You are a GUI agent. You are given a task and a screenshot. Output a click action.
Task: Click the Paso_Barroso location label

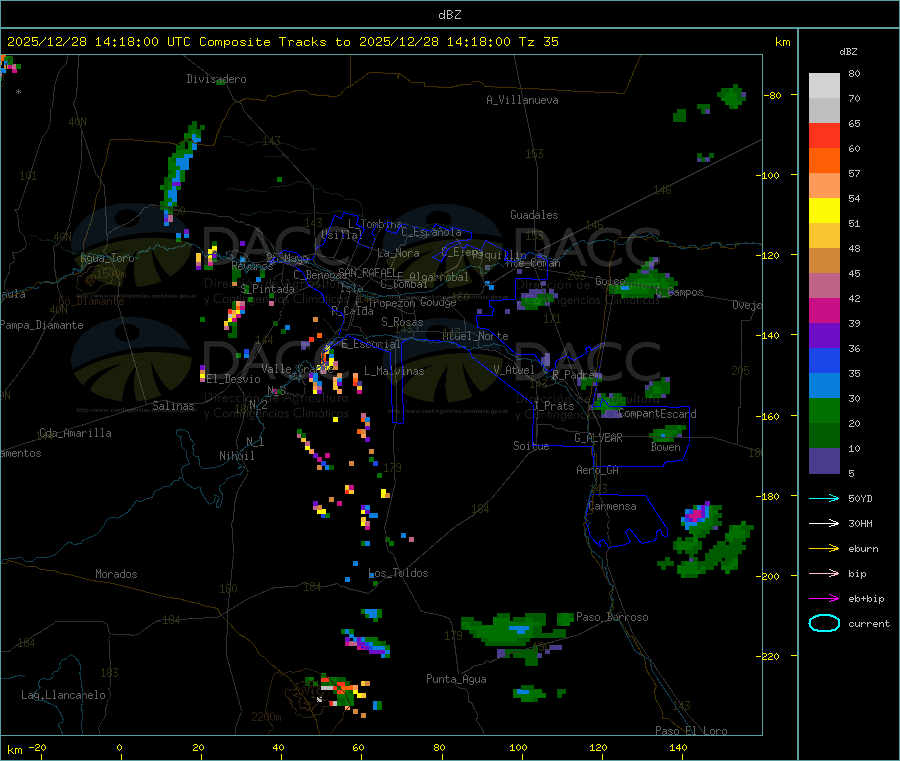612,617
